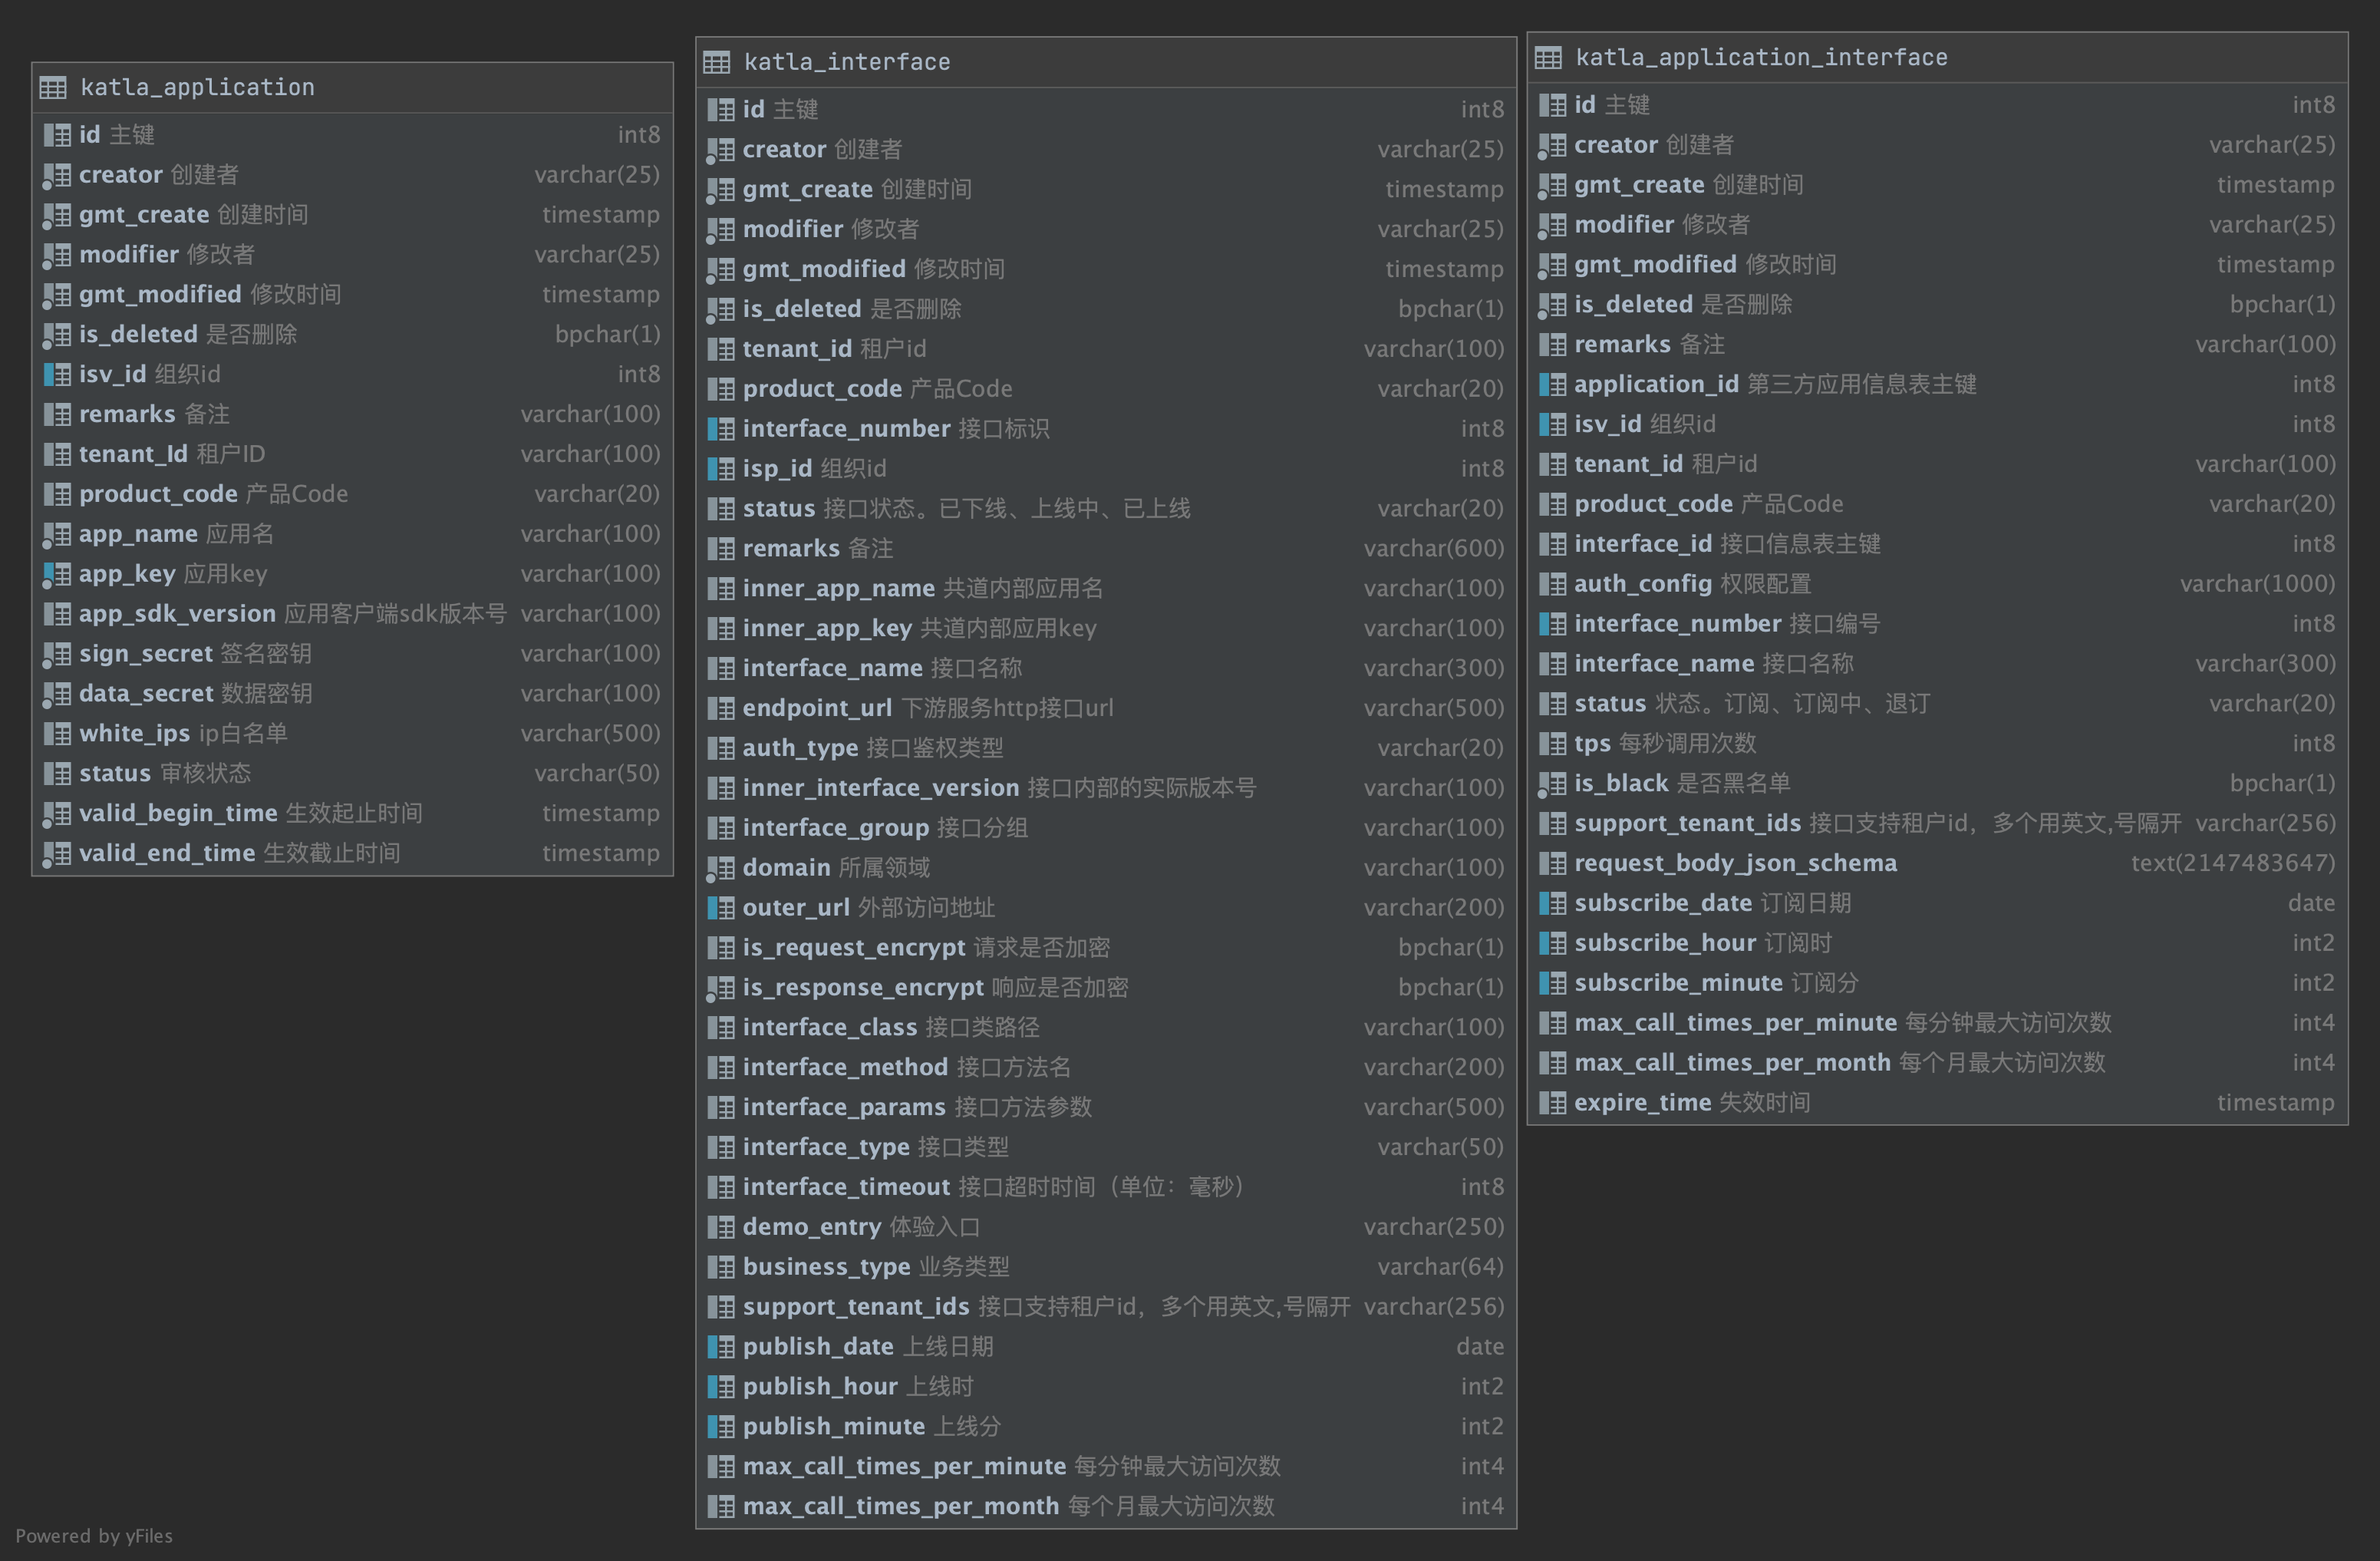Click column icon beside application_id 第三方应用信息表主键
This screenshot has height=1561, width=2380.
coord(1552,384)
